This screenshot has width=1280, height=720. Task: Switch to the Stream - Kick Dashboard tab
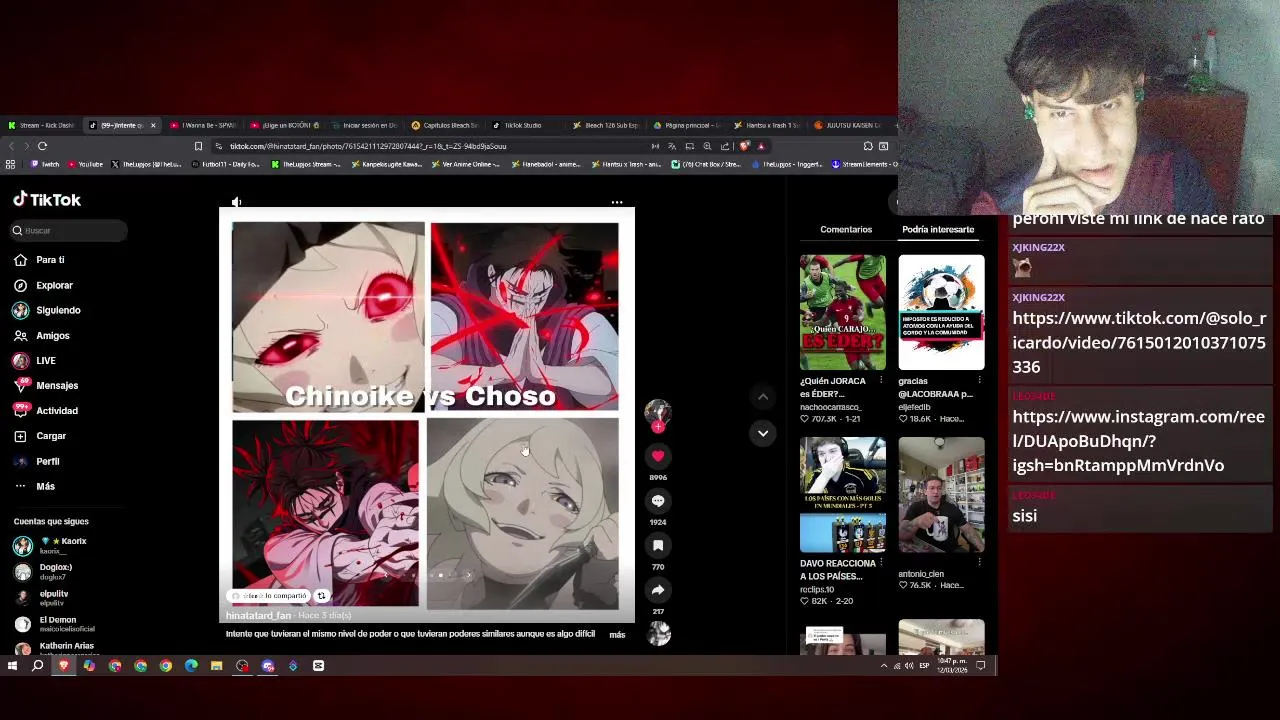pos(42,126)
